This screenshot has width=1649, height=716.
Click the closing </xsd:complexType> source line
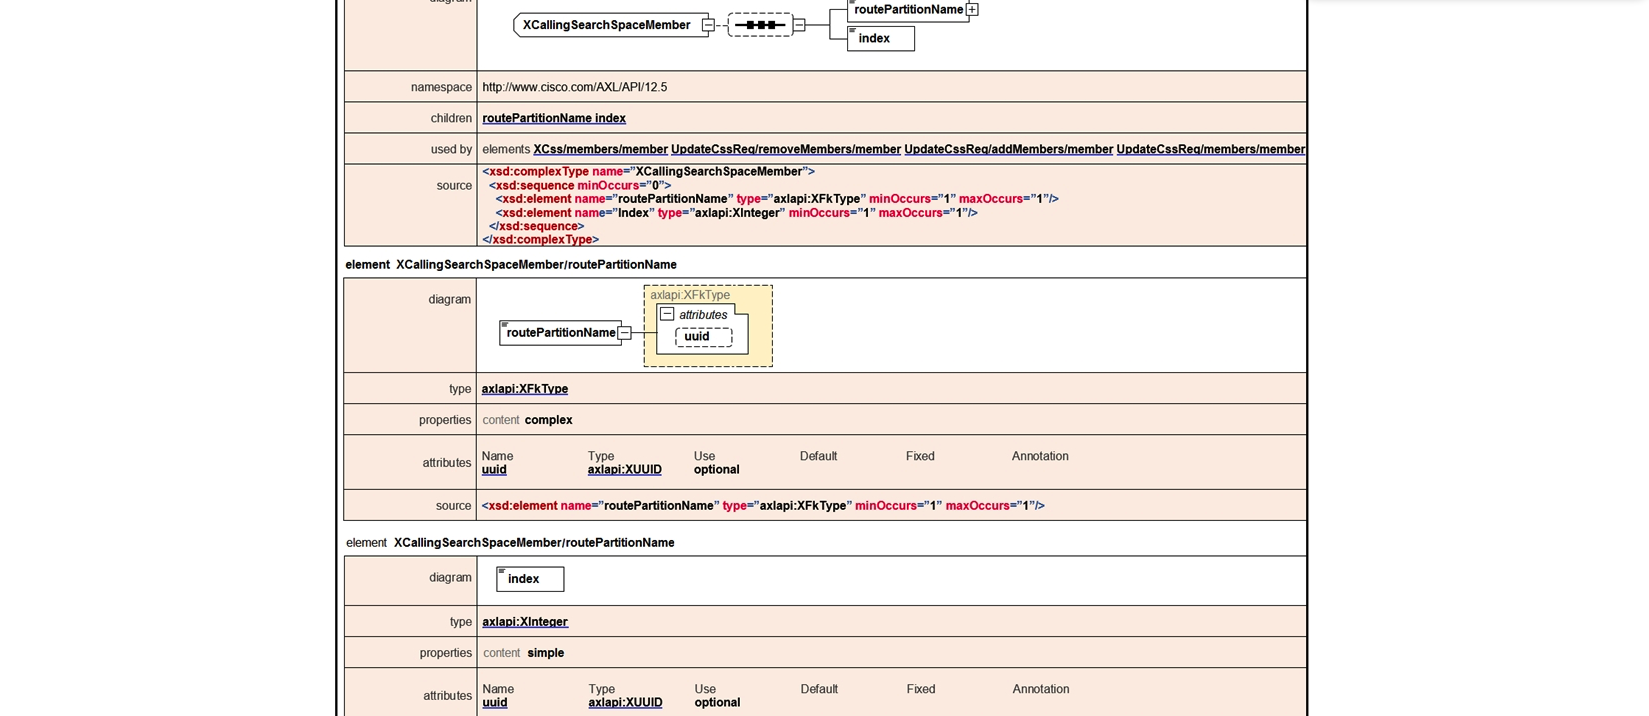540,240
